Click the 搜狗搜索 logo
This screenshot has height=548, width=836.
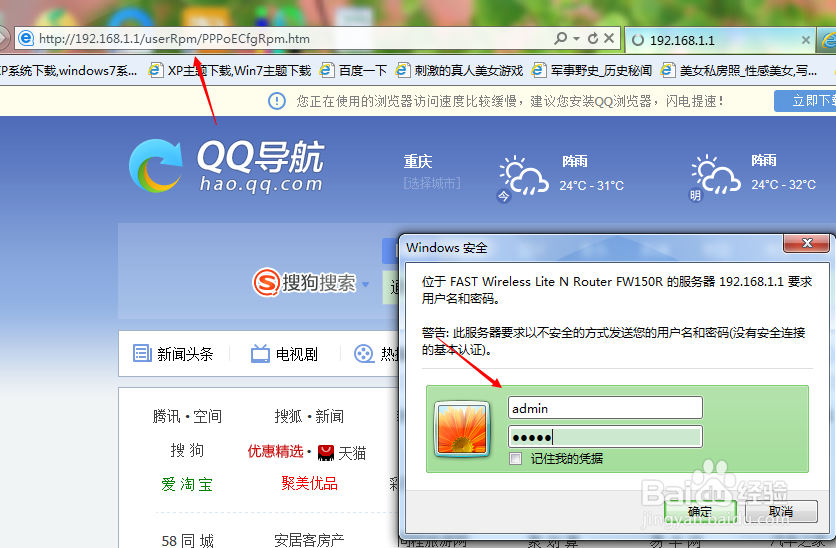click(x=304, y=283)
